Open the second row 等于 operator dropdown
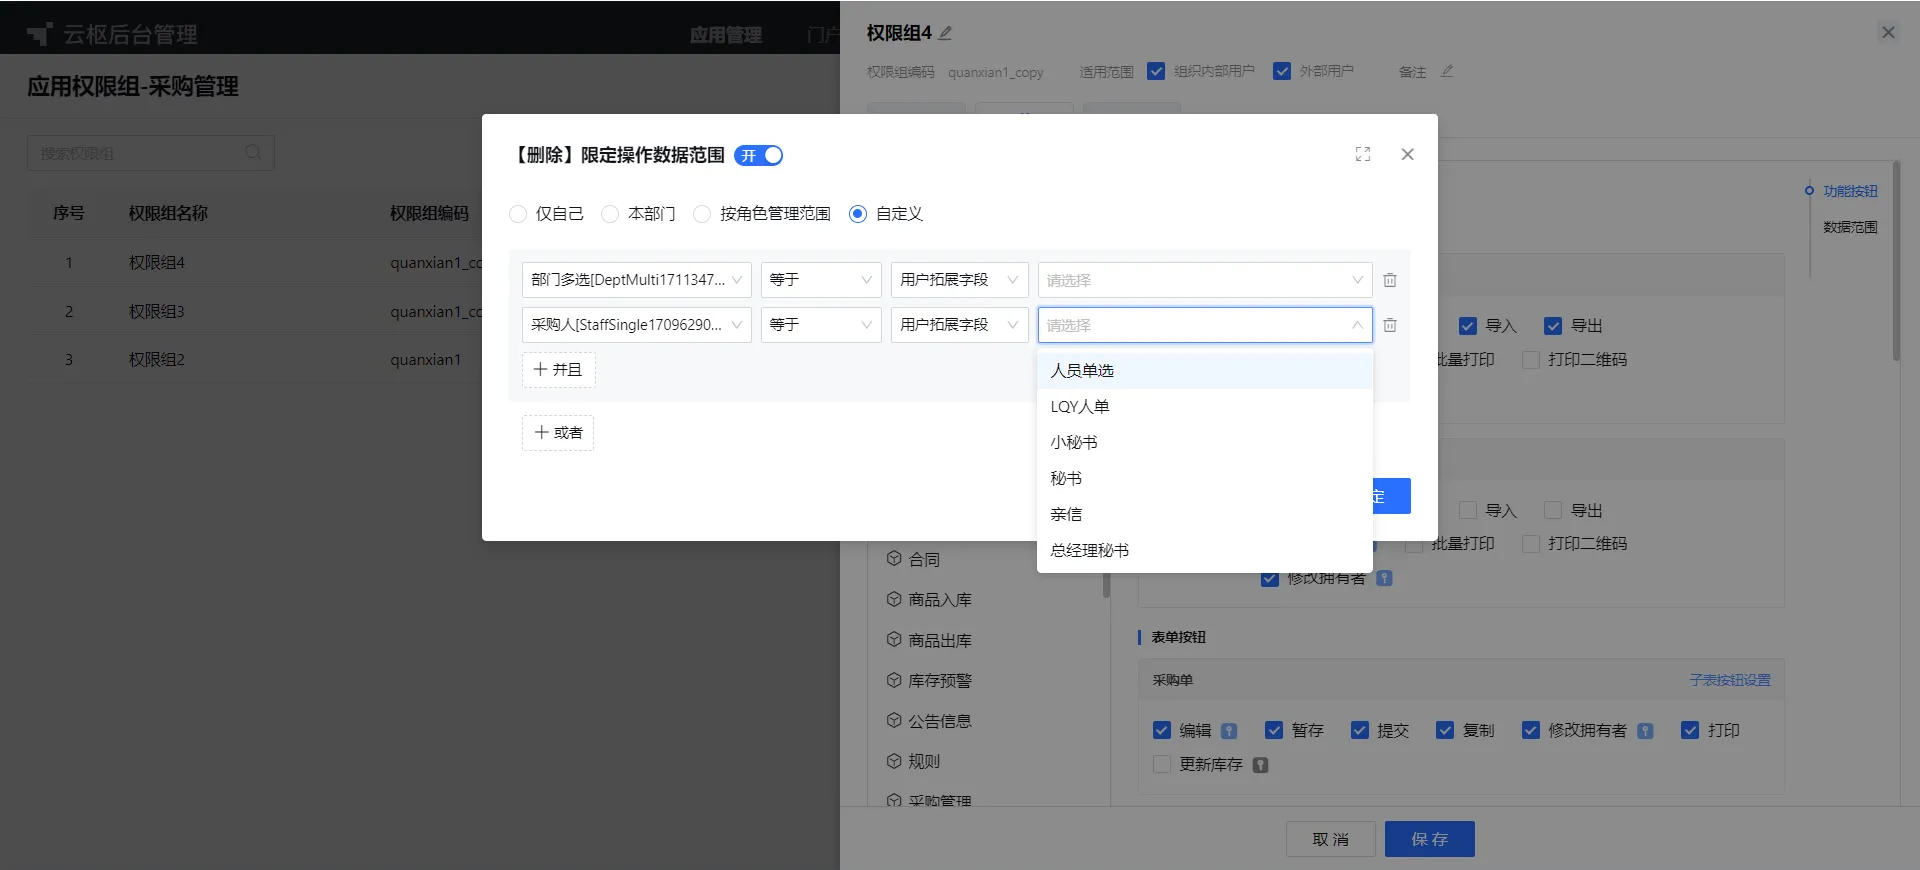The image size is (1920, 870). pos(821,325)
